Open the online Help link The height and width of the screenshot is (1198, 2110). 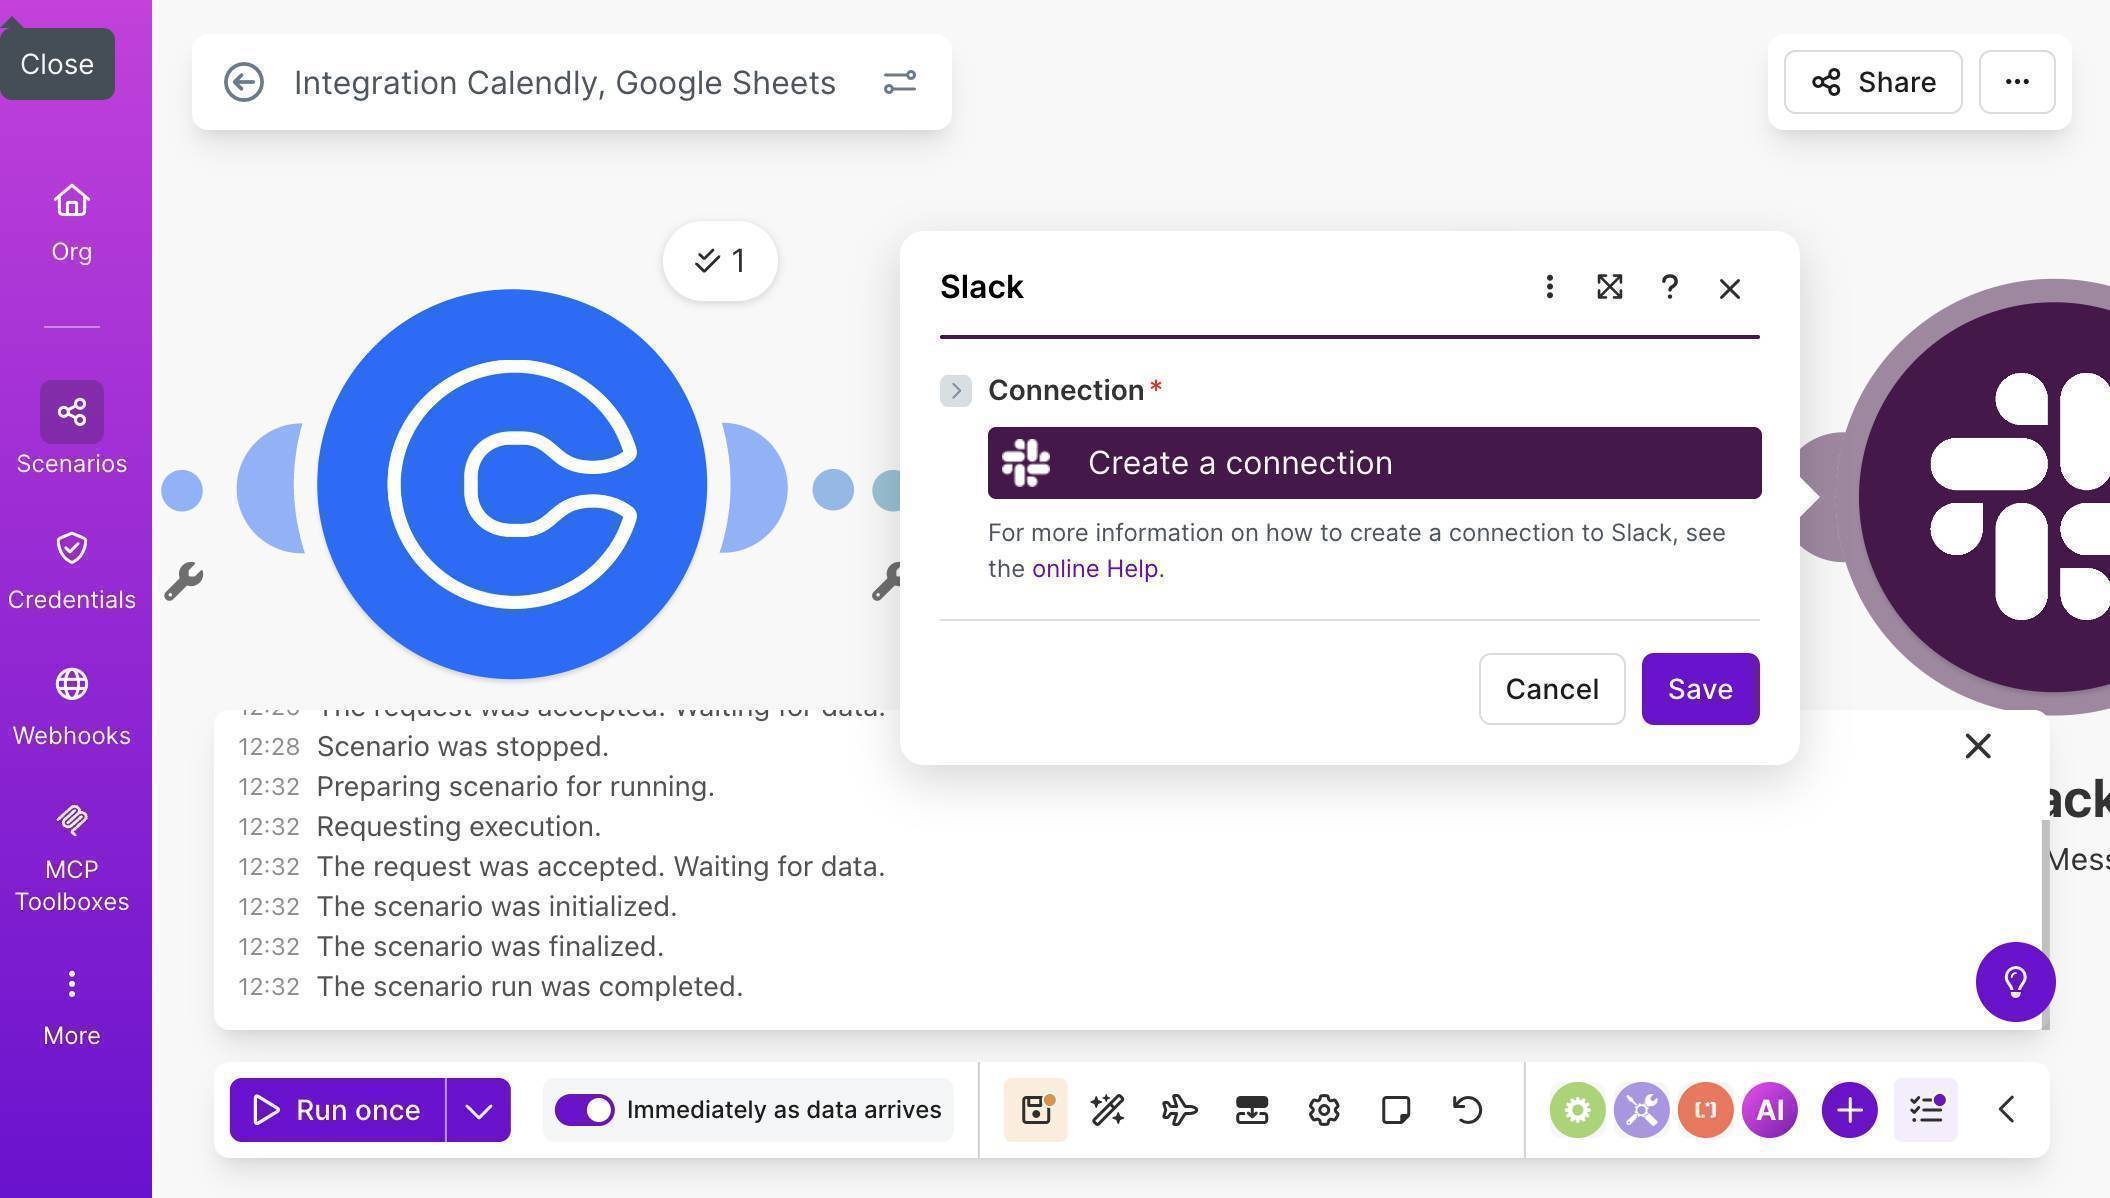point(1094,568)
